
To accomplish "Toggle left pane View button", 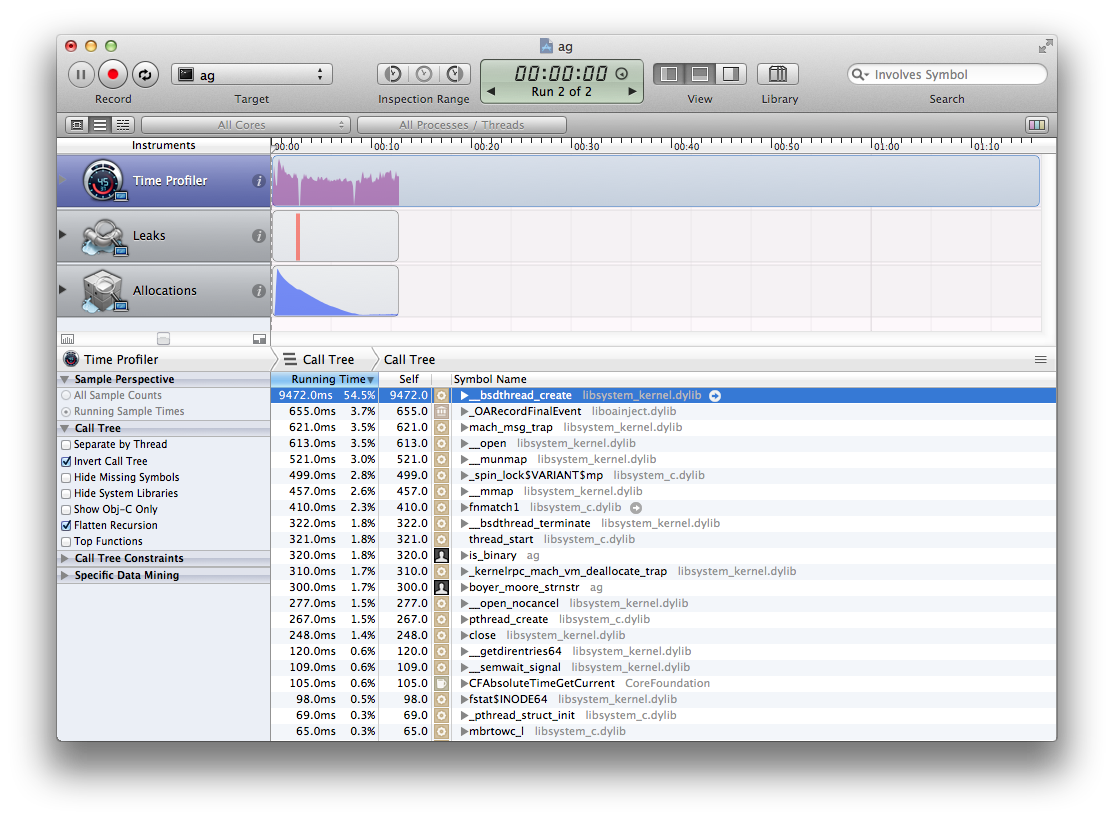I will 669,74.
